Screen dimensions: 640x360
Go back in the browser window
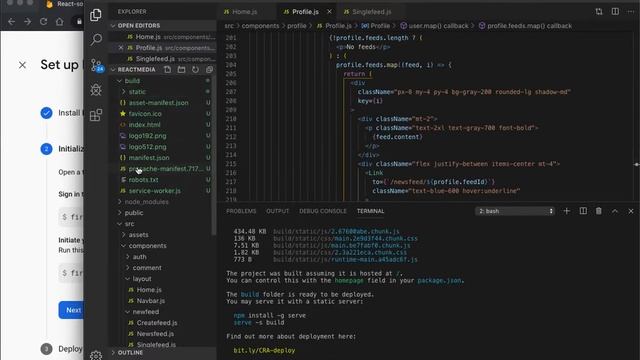click(11, 22)
